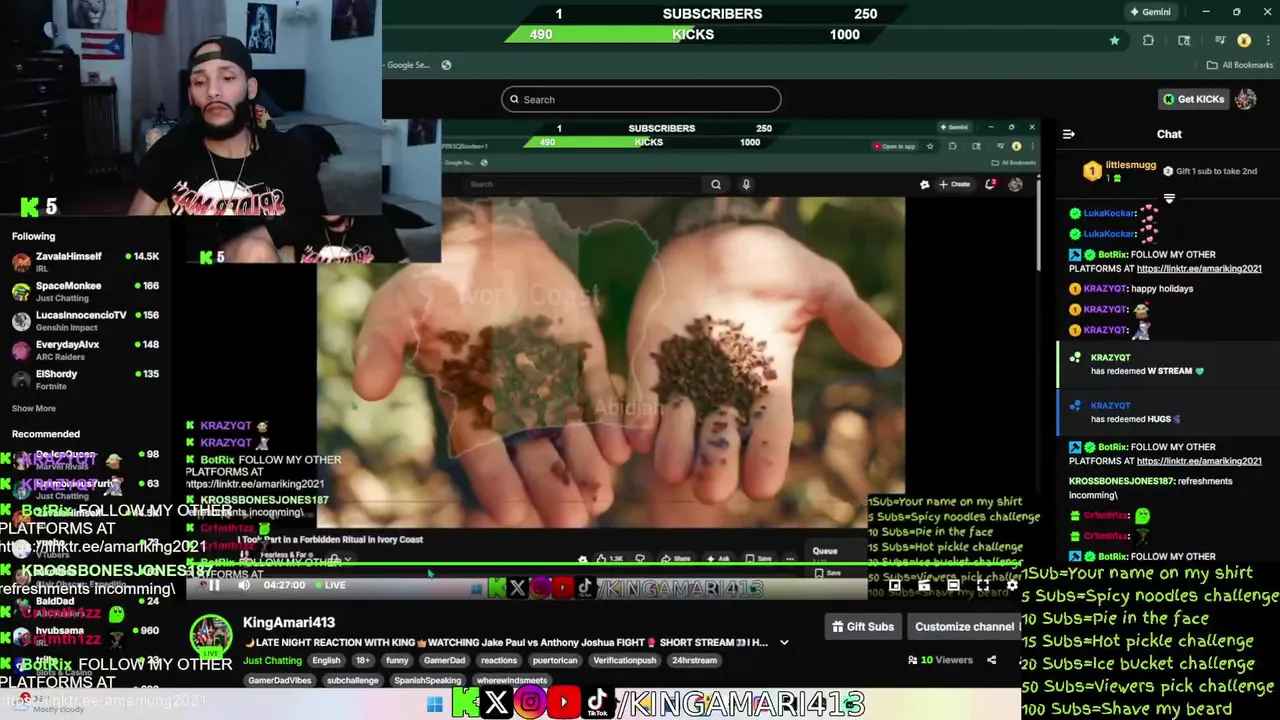This screenshot has height=720, width=1280.
Task: Open the Just Chatting category link
Action: pyautogui.click(x=272, y=661)
